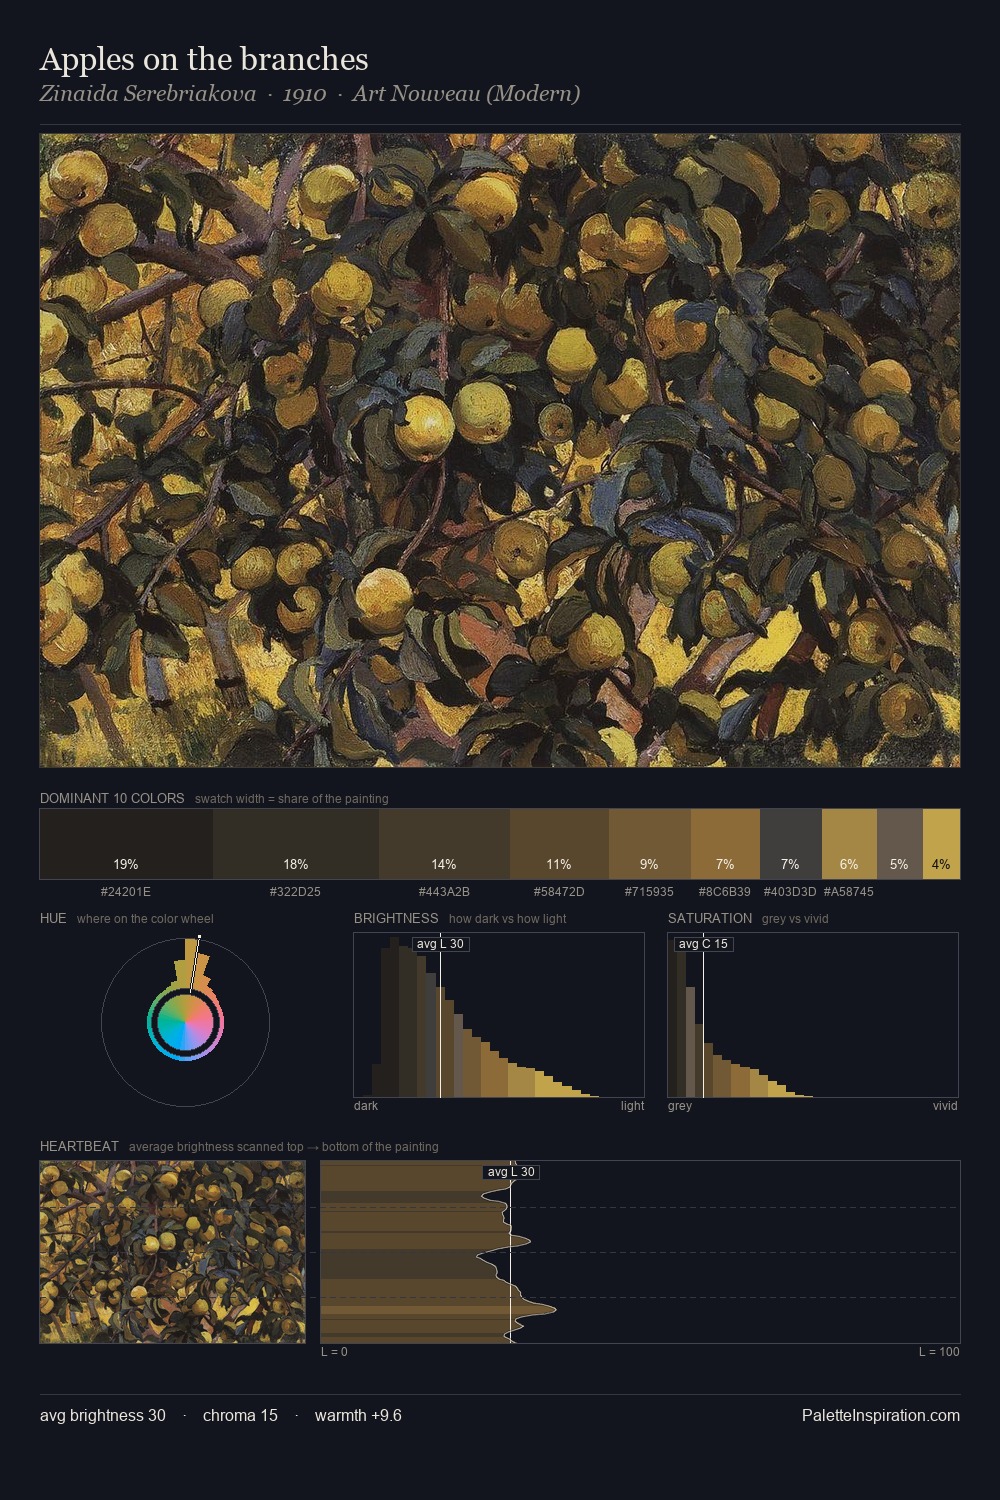Click "avg L 30" label in brightness histogram
The height and width of the screenshot is (1500, 1000).
tap(440, 944)
